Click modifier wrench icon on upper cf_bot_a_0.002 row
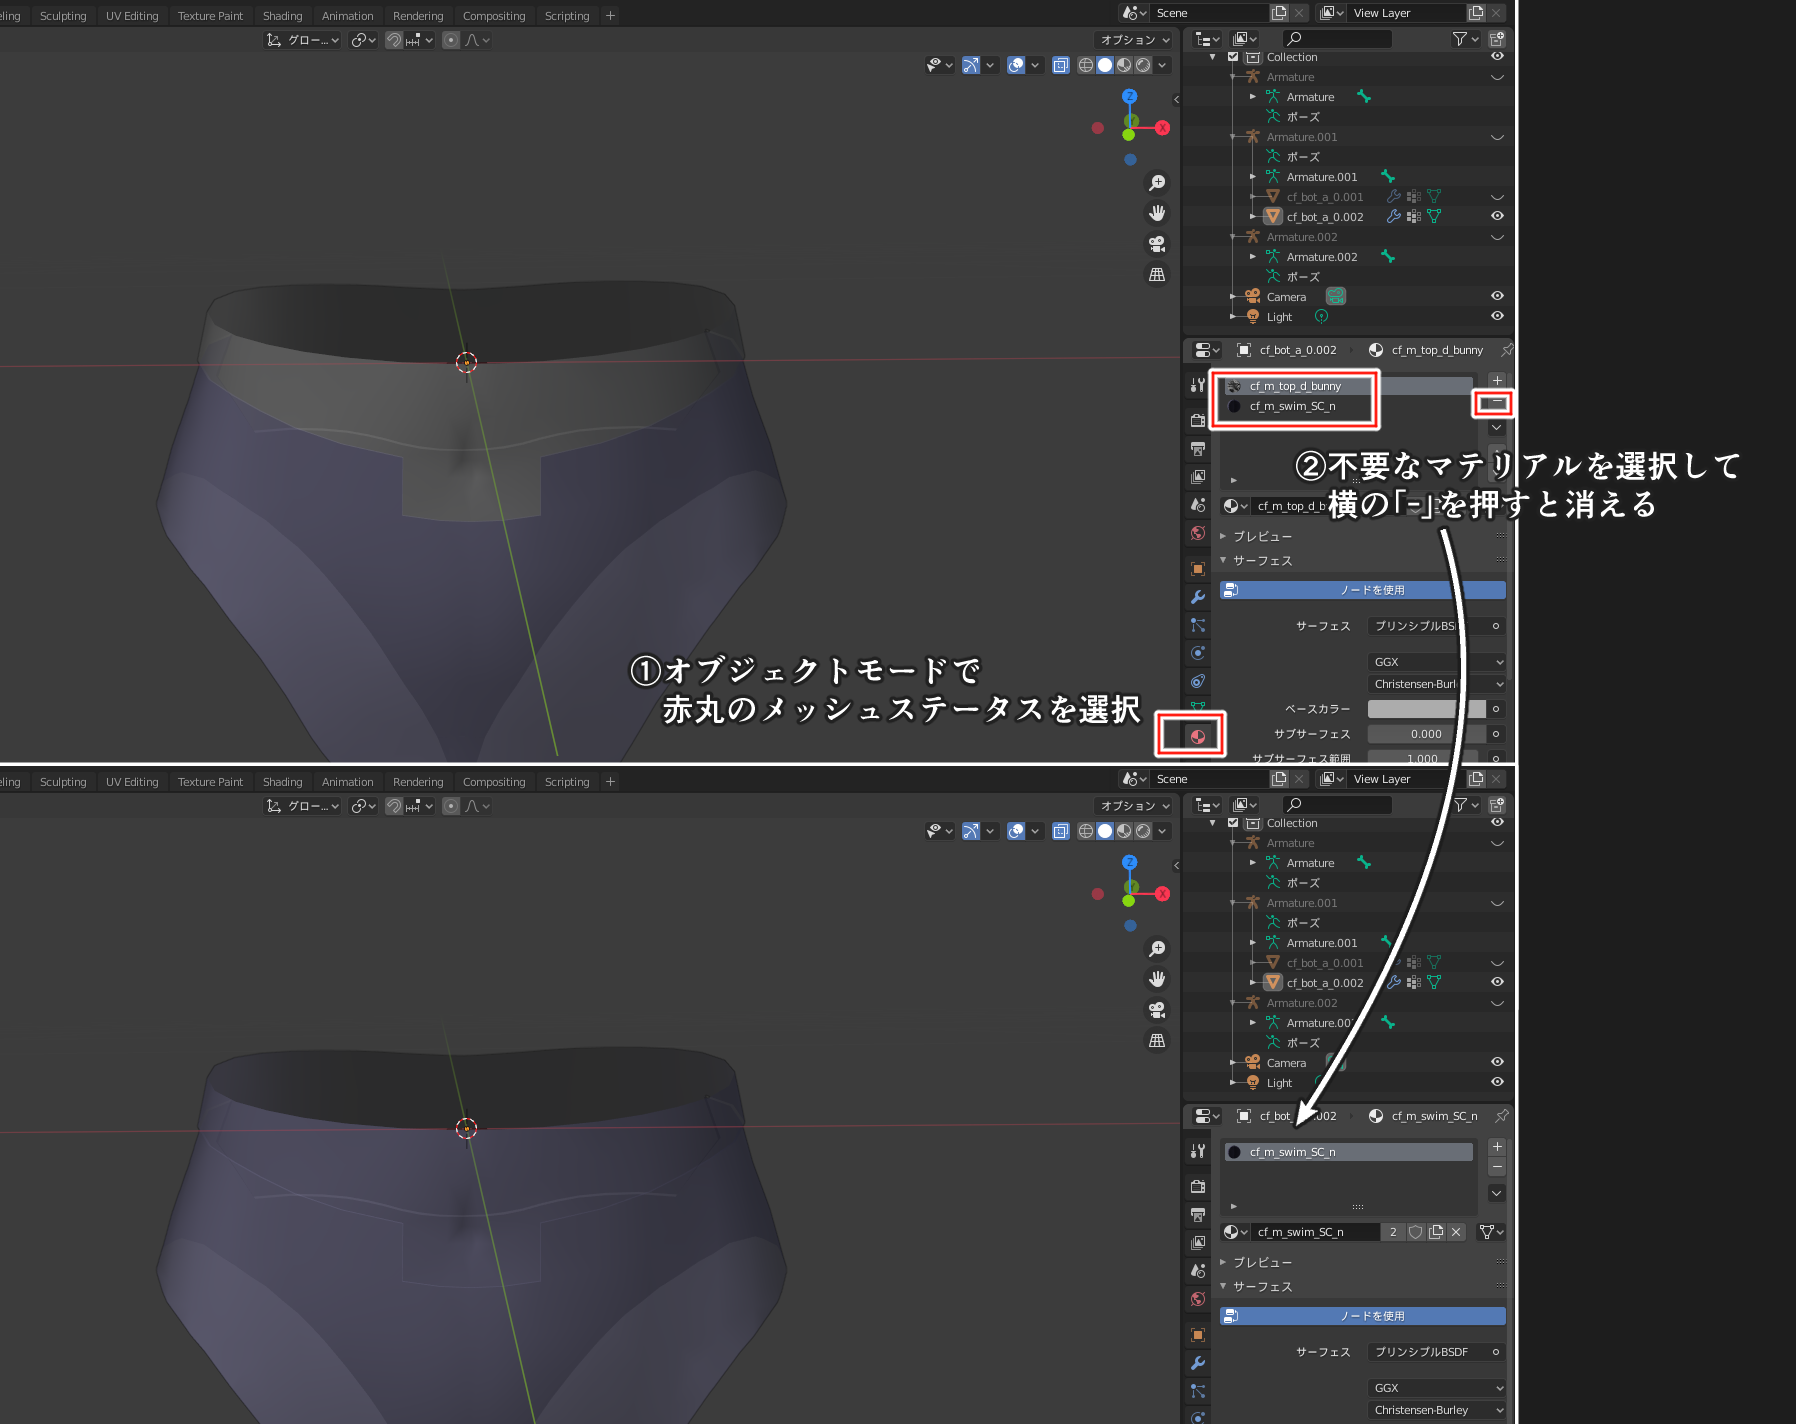The height and width of the screenshot is (1424, 1796). [x=1393, y=216]
